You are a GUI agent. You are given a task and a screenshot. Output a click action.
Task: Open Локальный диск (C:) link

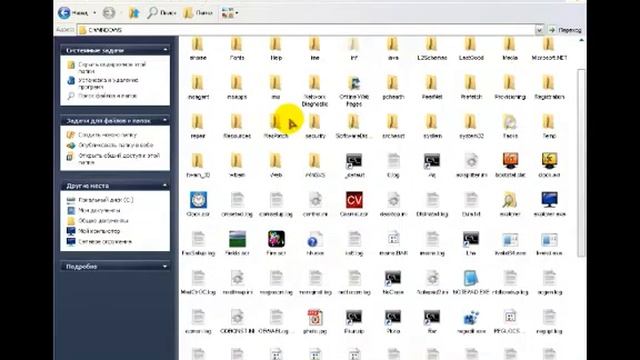105,200
